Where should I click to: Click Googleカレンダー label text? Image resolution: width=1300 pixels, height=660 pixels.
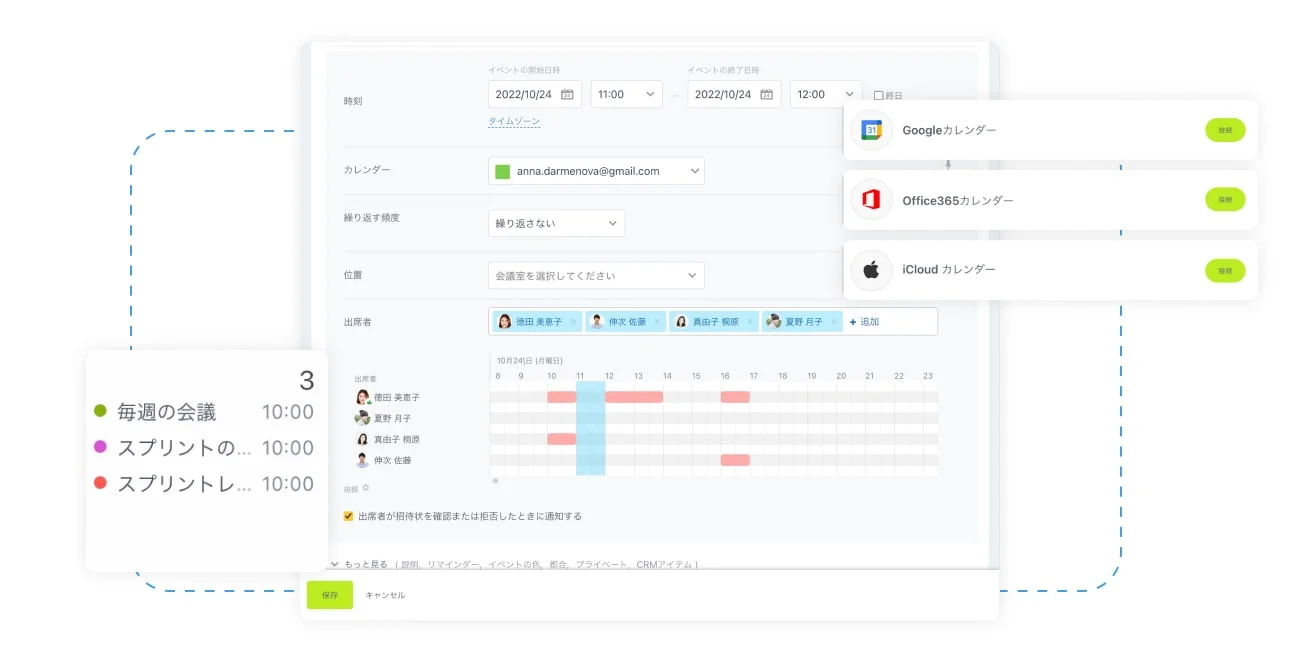point(949,130)
